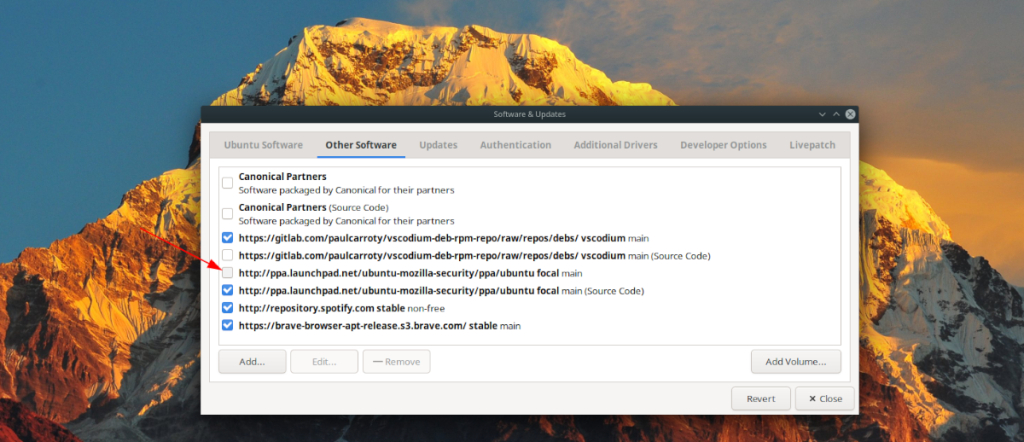
Task: Open the Livepatch tab
Action: (812, 145)
